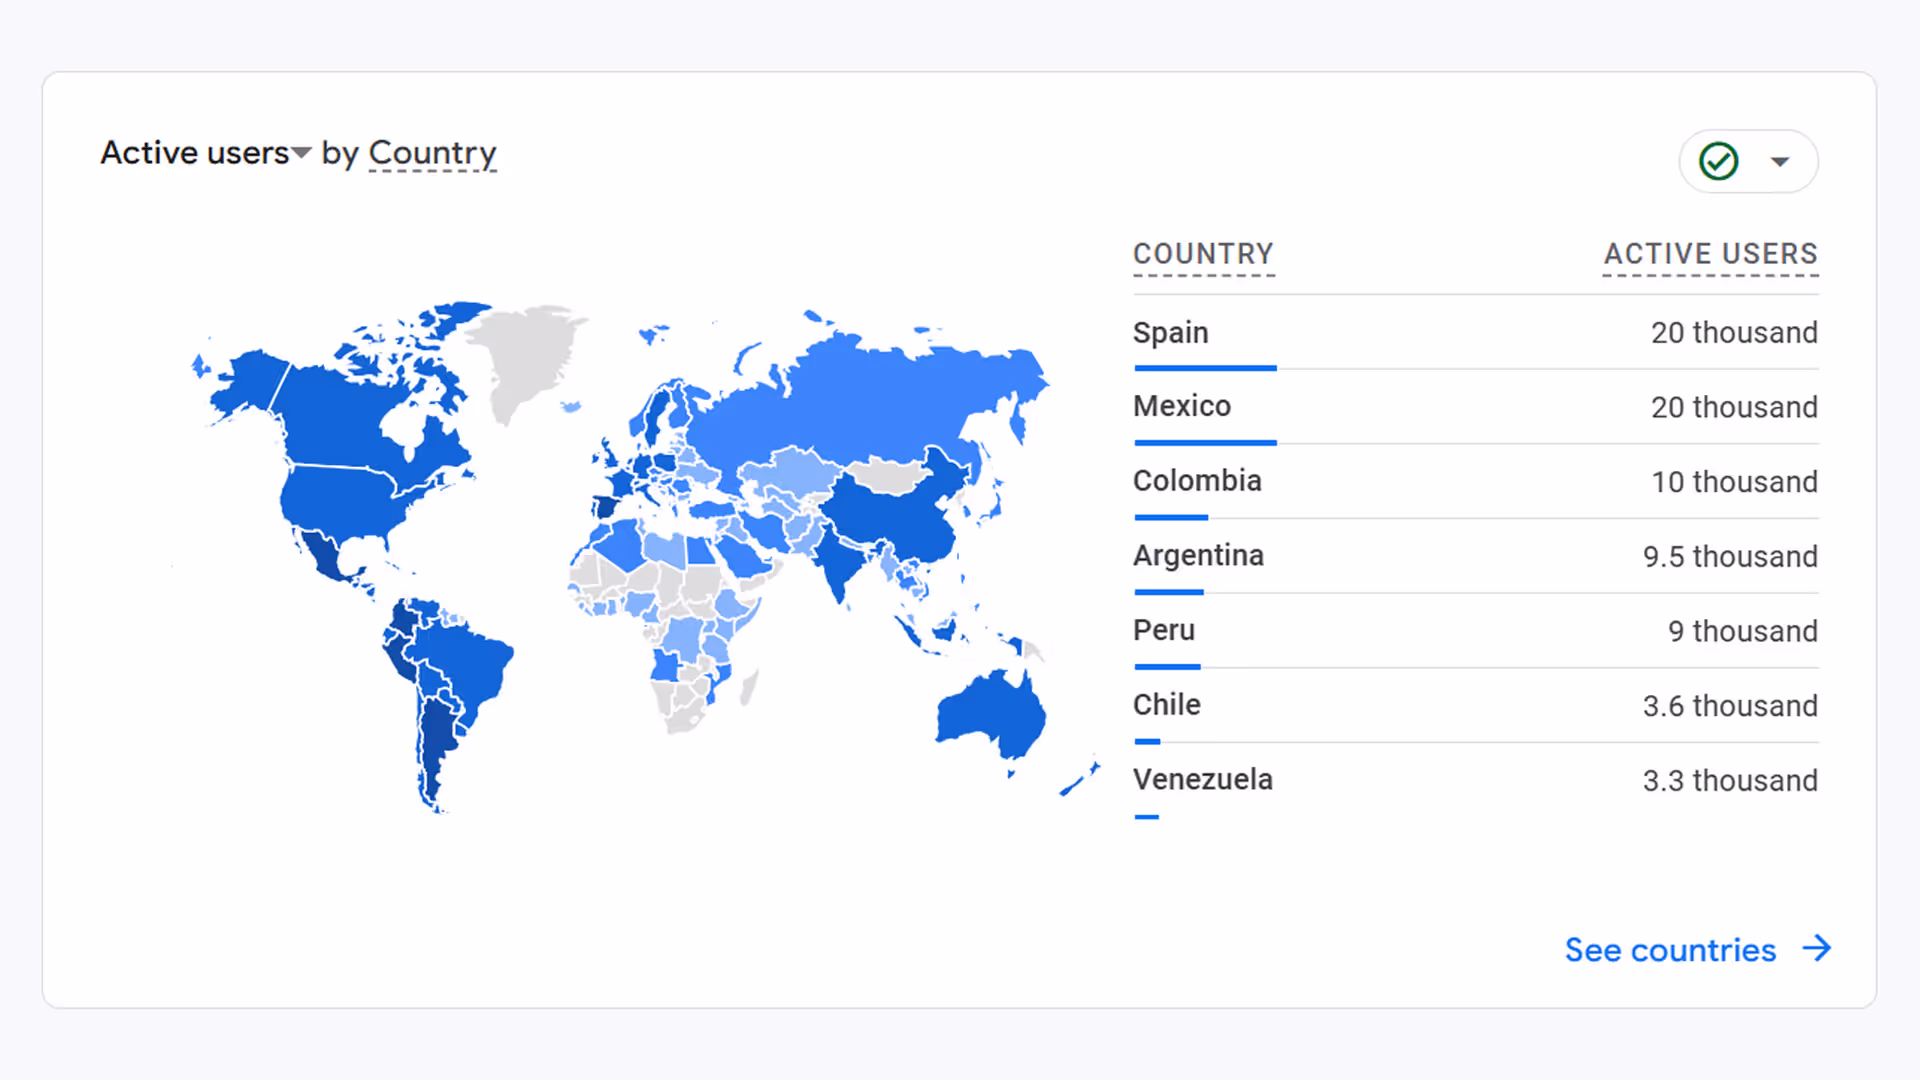Click the green data quality checkmark icon
The image size is (1920, 1080).
coord(1717,161)
